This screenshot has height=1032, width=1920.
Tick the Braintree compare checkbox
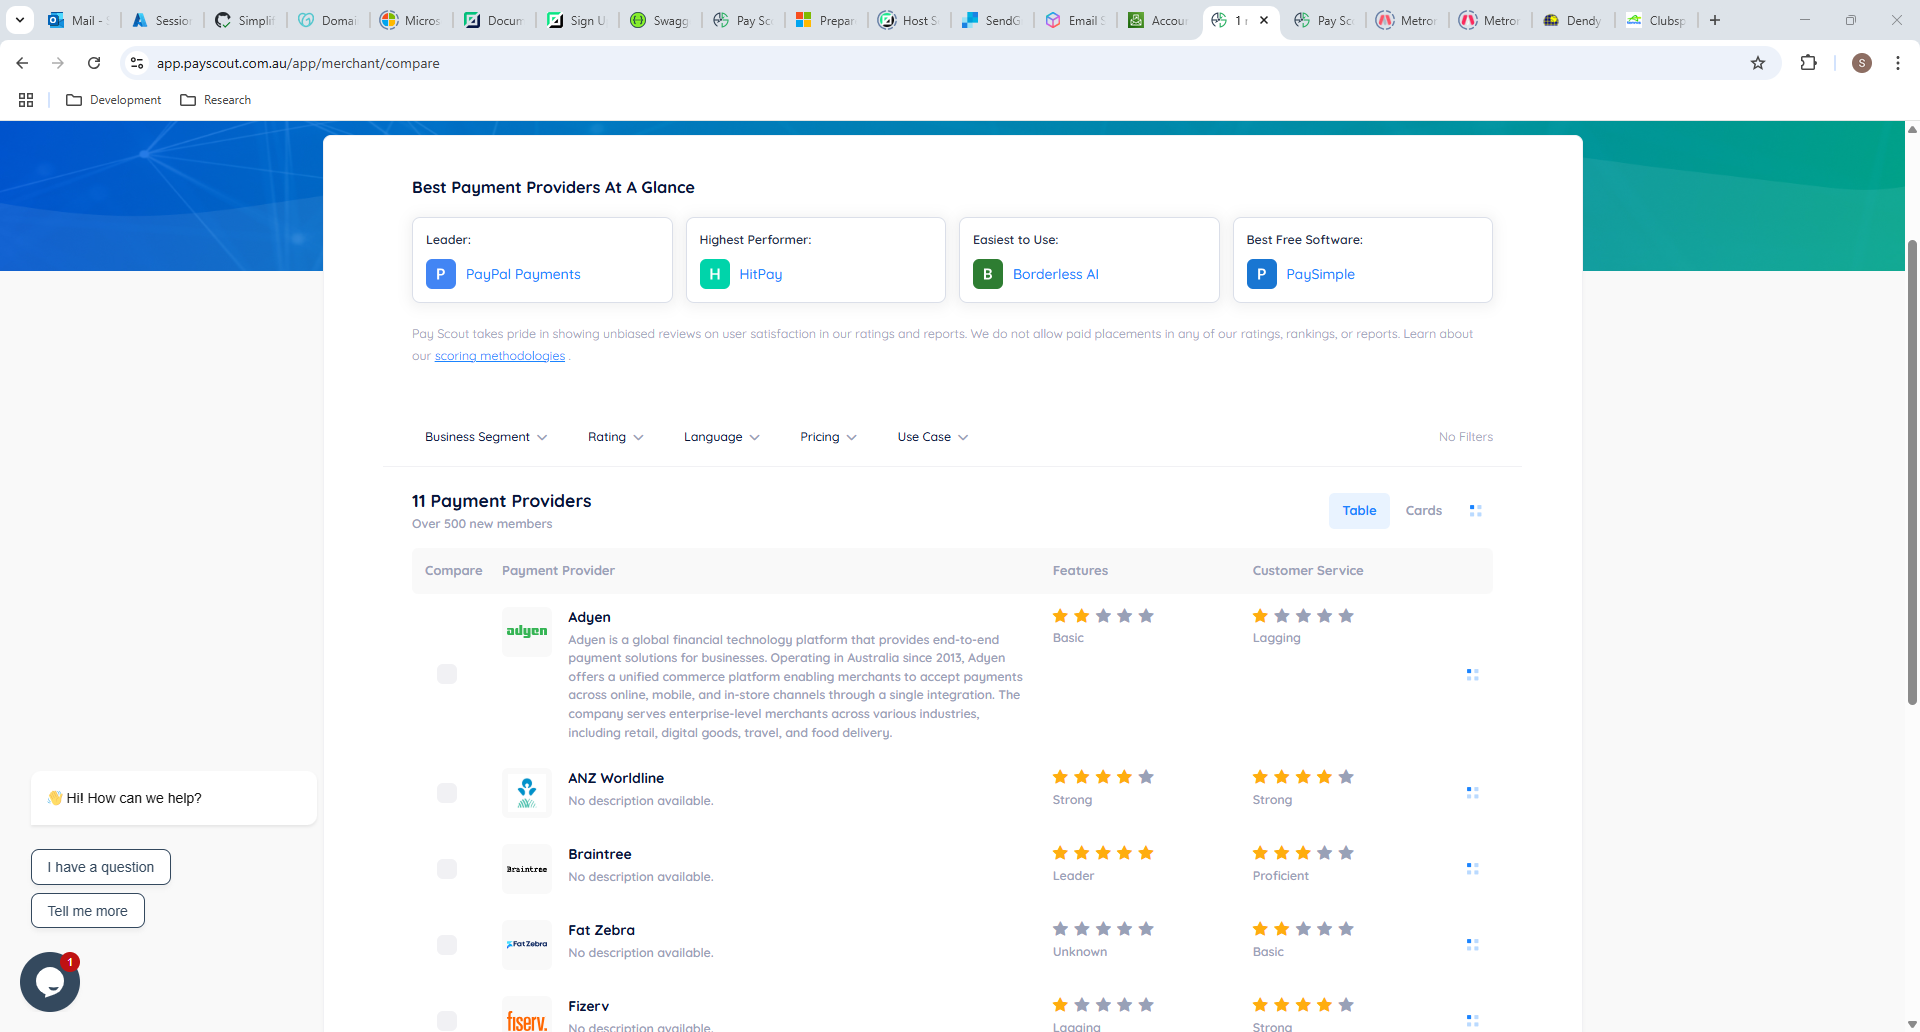pos(447,869)
